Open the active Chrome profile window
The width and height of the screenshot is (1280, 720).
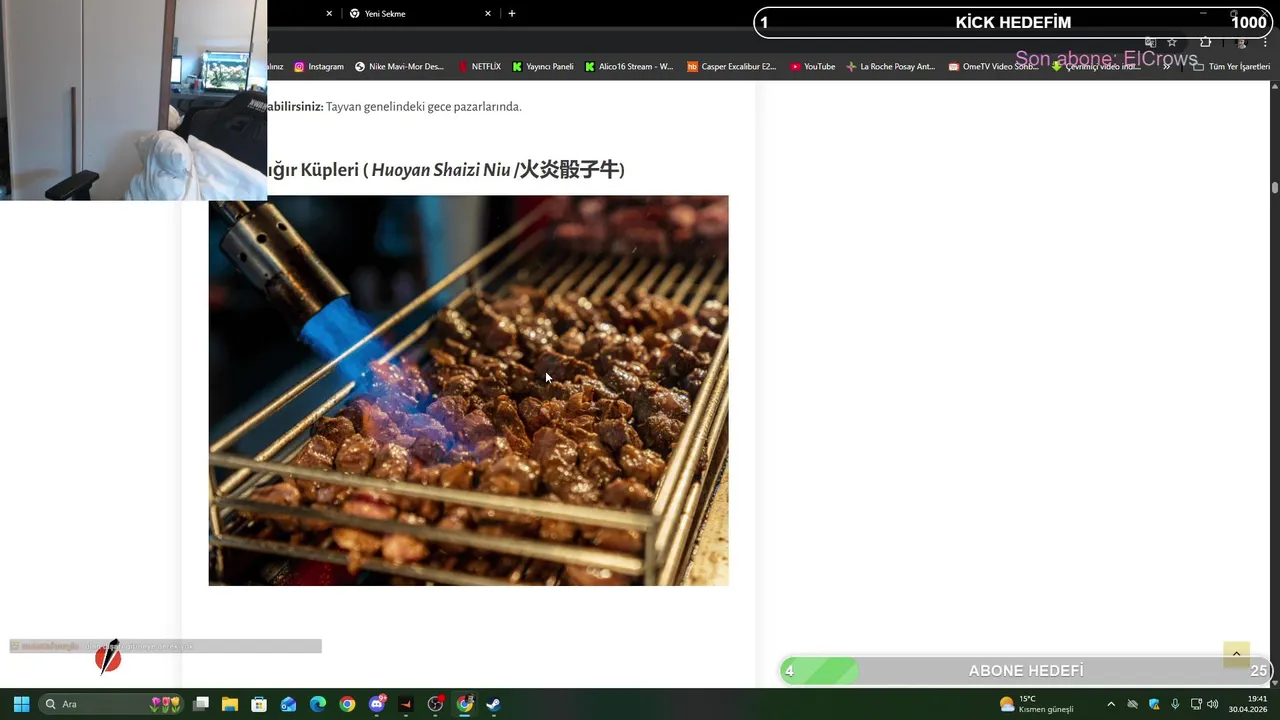click(x=465, y=704)
